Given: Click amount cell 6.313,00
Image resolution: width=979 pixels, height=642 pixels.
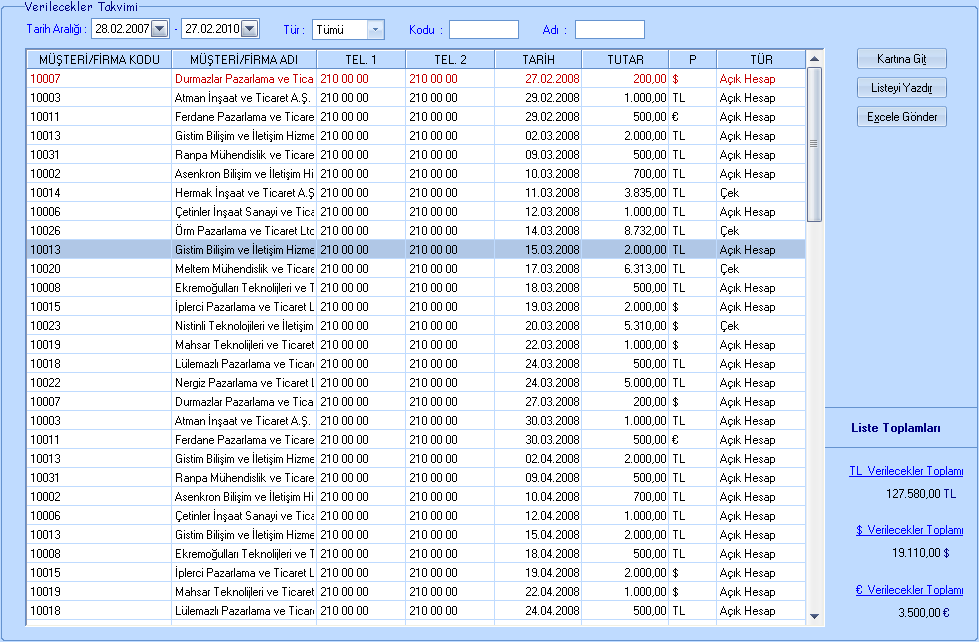Looking at the screenshot, I should coord(626,269).
